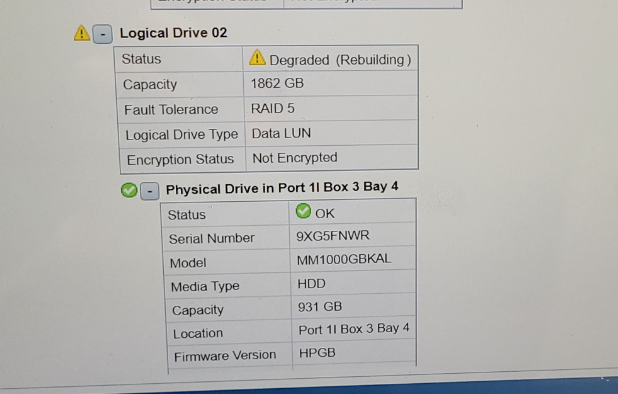Select the 'Logical Drive 02' heading text
The image size is (618, 394).
(173, 33)
